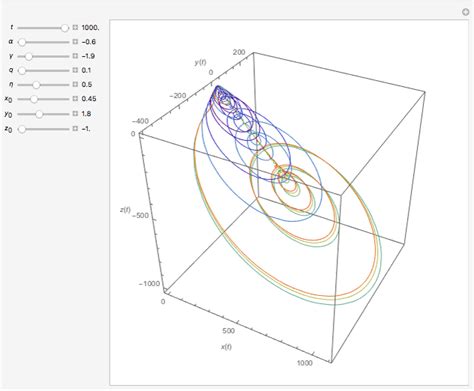Click the y0 value 1.8
474x391 pixels.
(x=86, y=114)
